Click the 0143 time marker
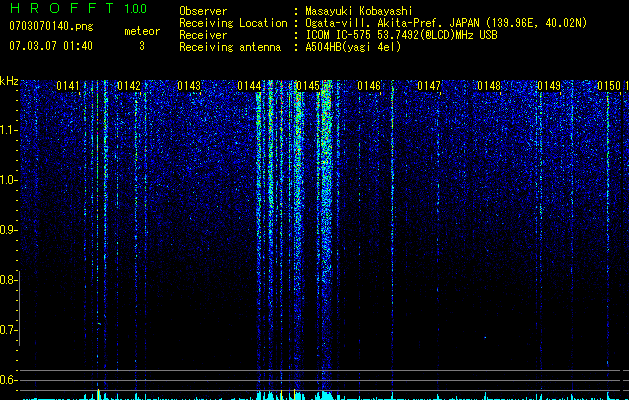Image resolution: width=629 pixels, height=400 pixels. 189,86
